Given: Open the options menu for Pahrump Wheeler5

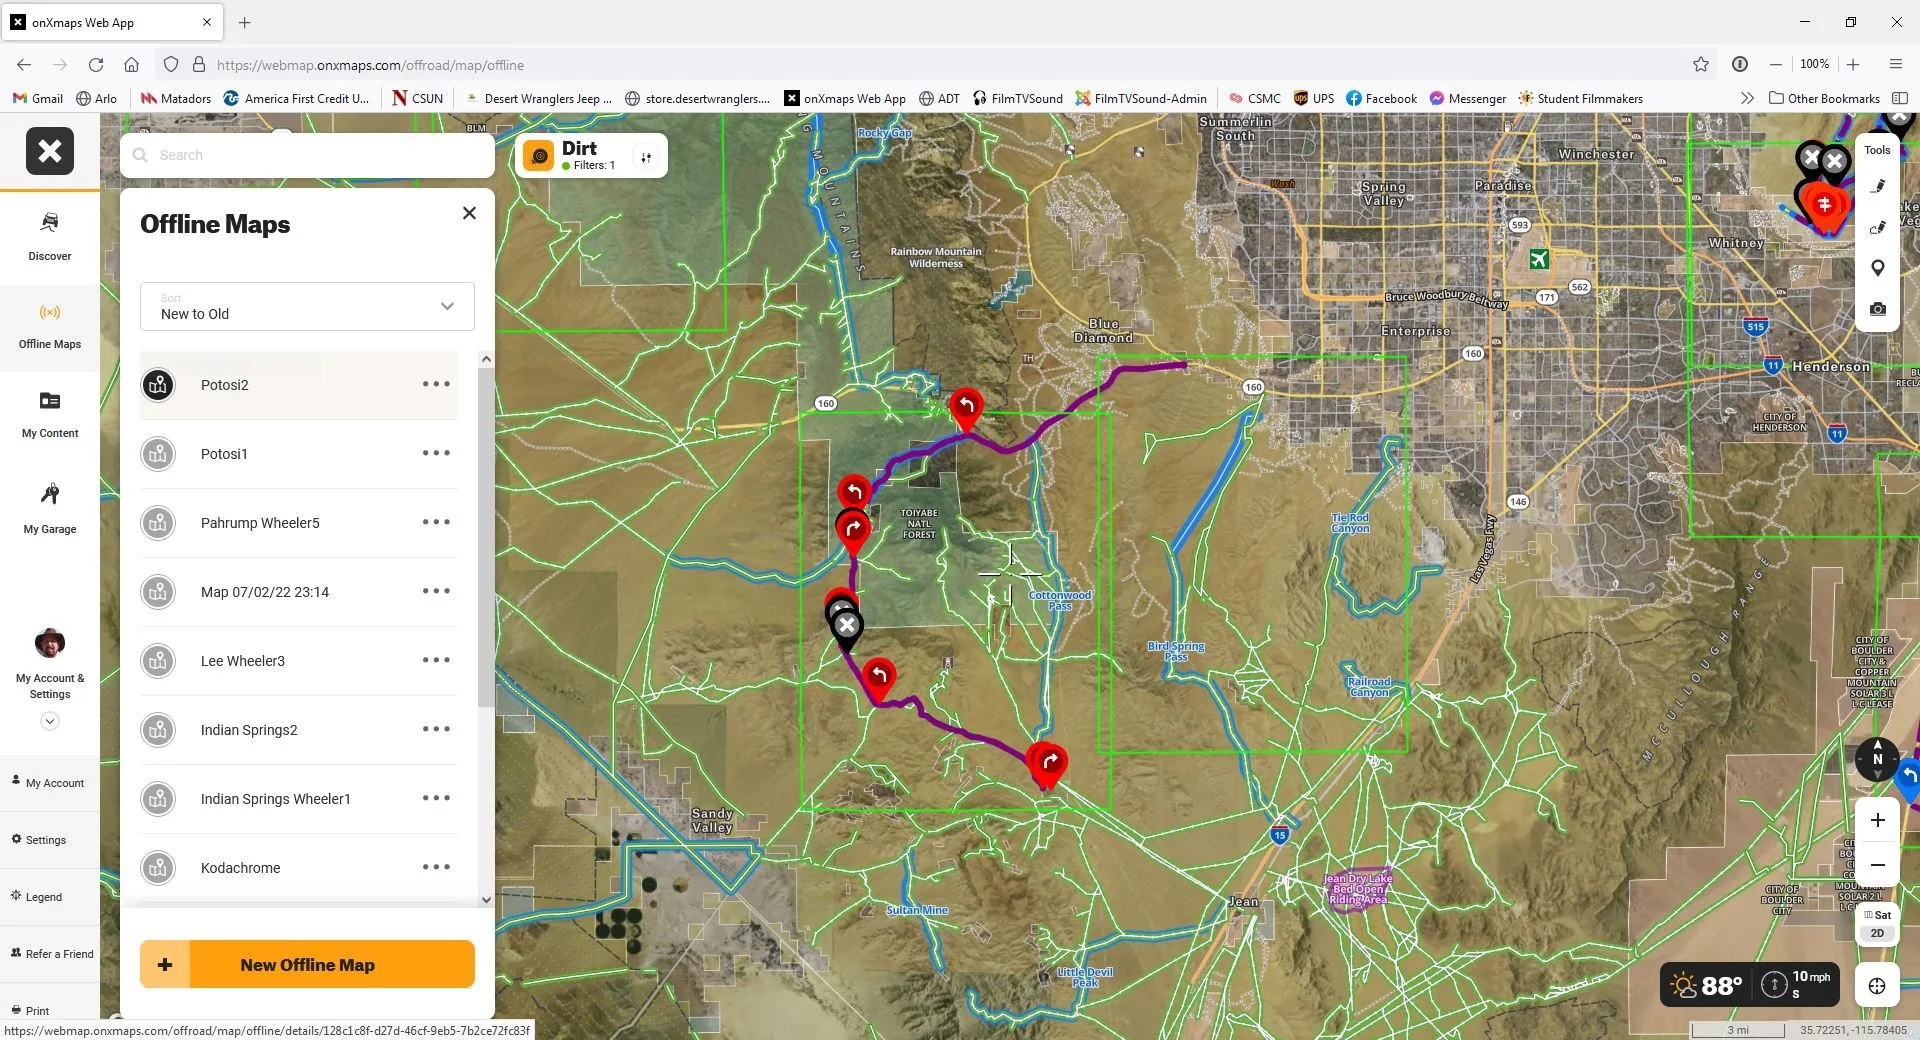Looking at the screenshot, I should point(436,522).
